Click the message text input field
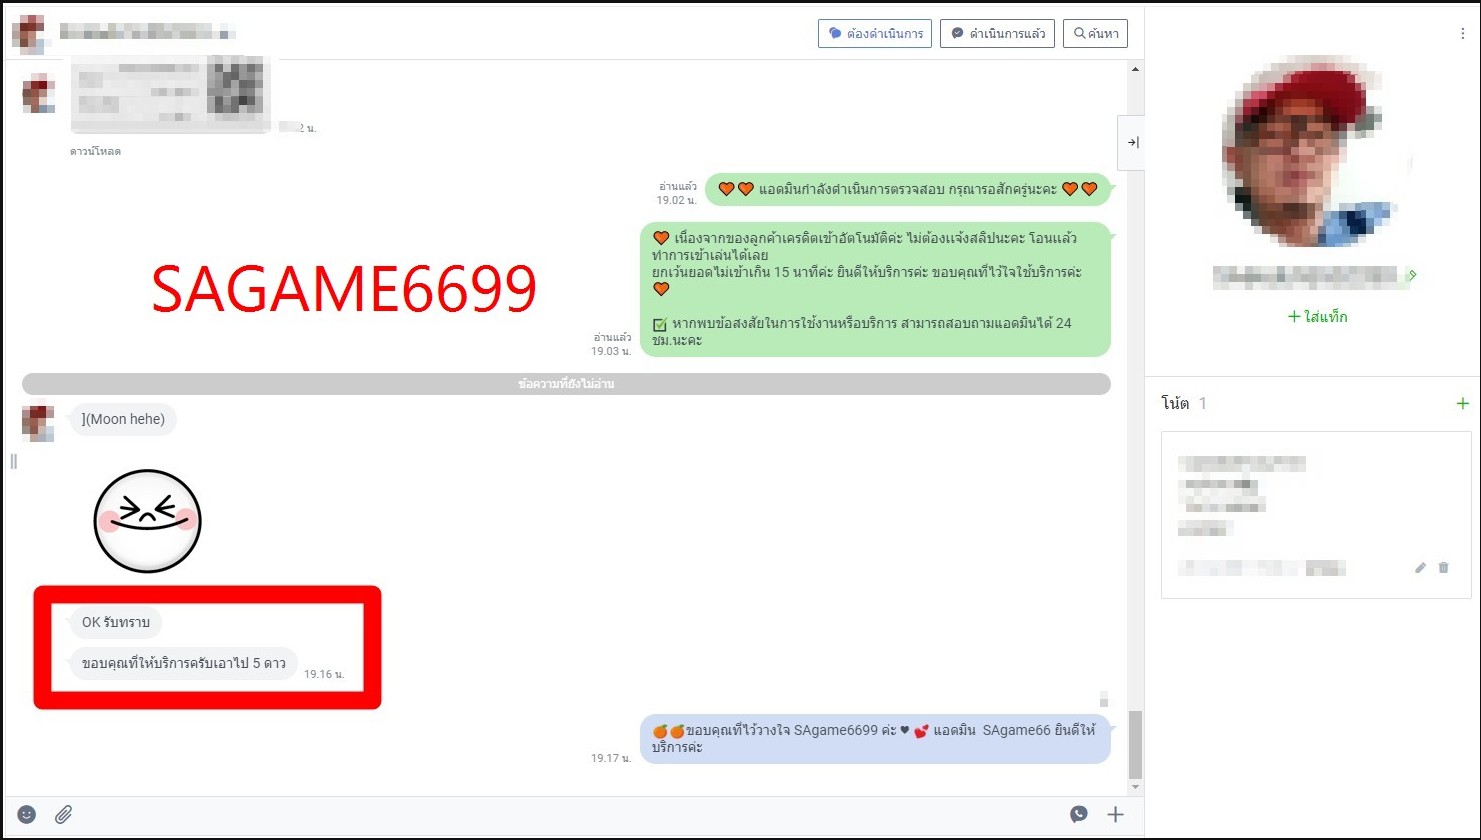The height and width of the screenshot is (840, 1481). [560, 814]
